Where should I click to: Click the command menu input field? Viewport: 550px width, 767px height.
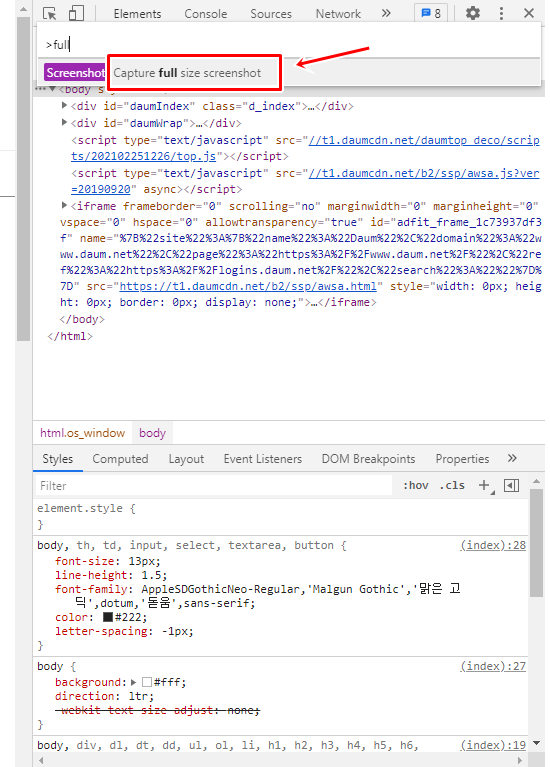[x=290, y=45]
